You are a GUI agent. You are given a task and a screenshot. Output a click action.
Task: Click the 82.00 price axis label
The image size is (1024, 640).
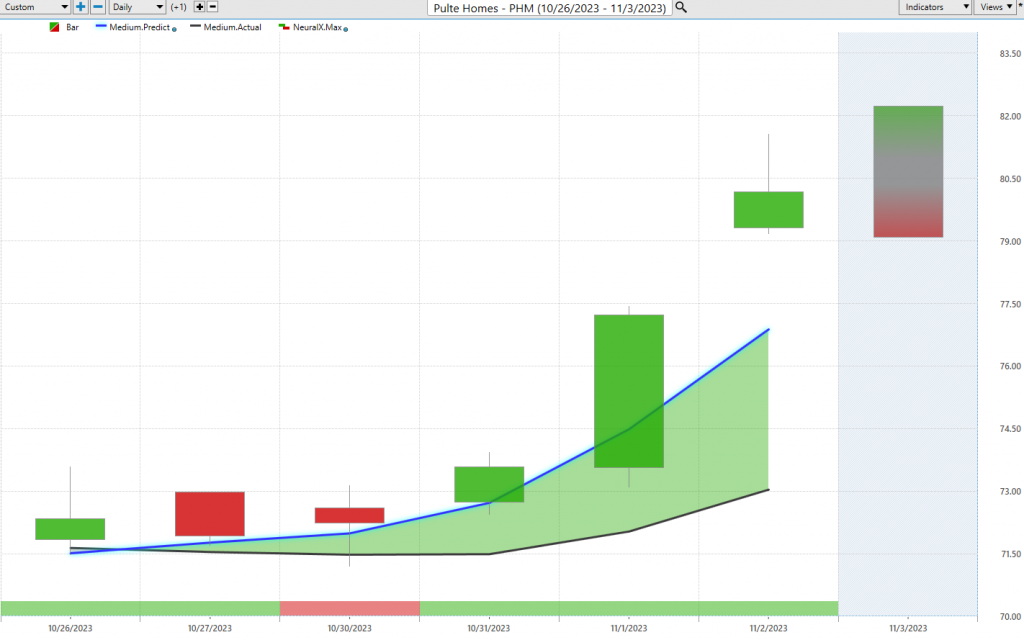point(1010,116)
